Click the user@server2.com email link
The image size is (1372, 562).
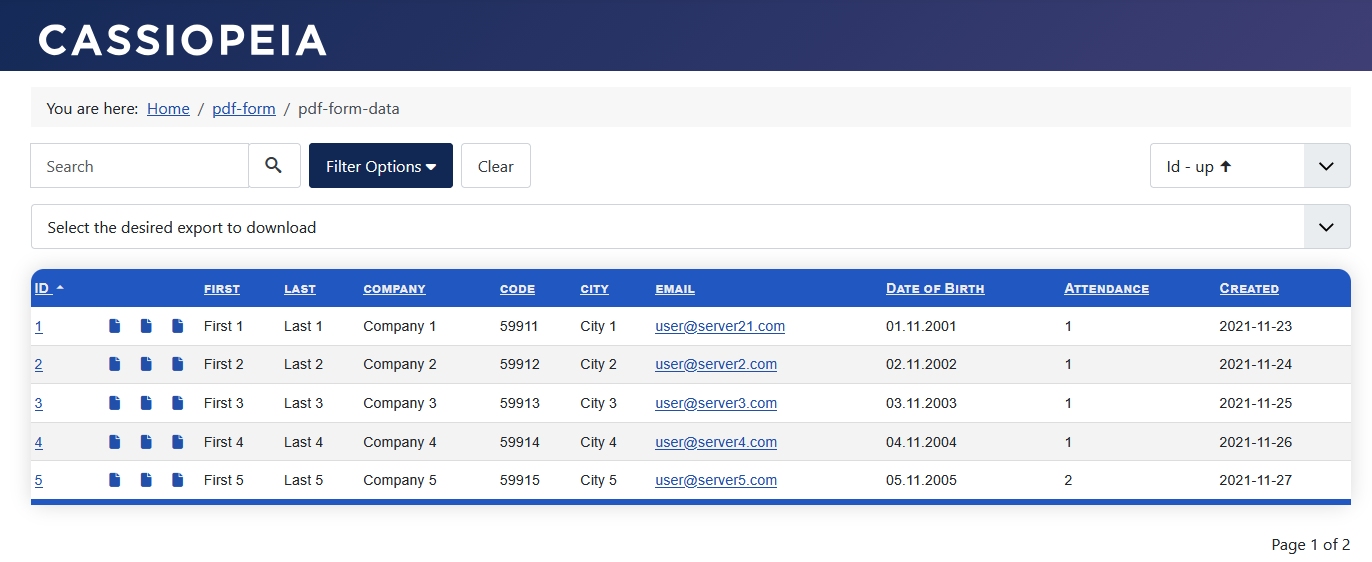(716, 364)
